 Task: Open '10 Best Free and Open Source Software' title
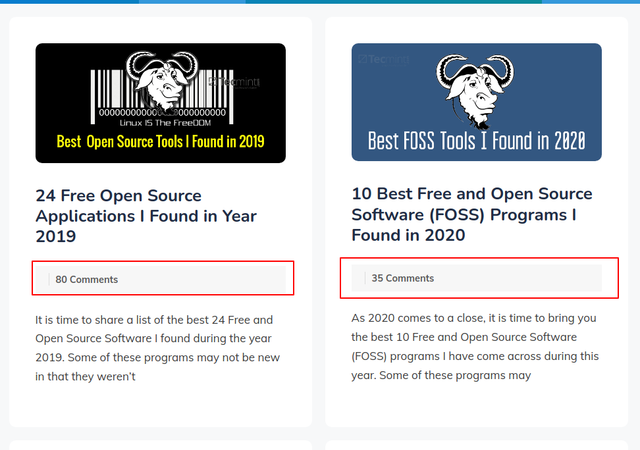pyautogui.click(x=472, y=214)
